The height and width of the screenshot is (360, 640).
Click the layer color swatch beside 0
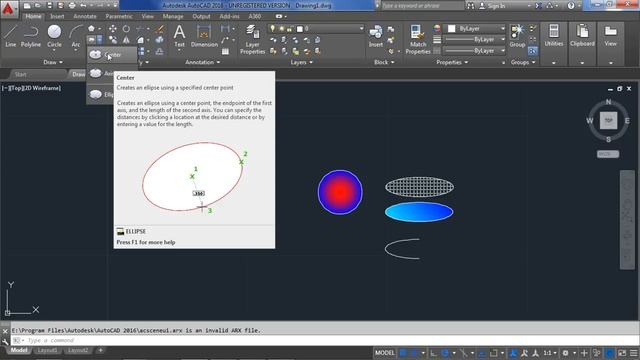(x=300, y=29)
